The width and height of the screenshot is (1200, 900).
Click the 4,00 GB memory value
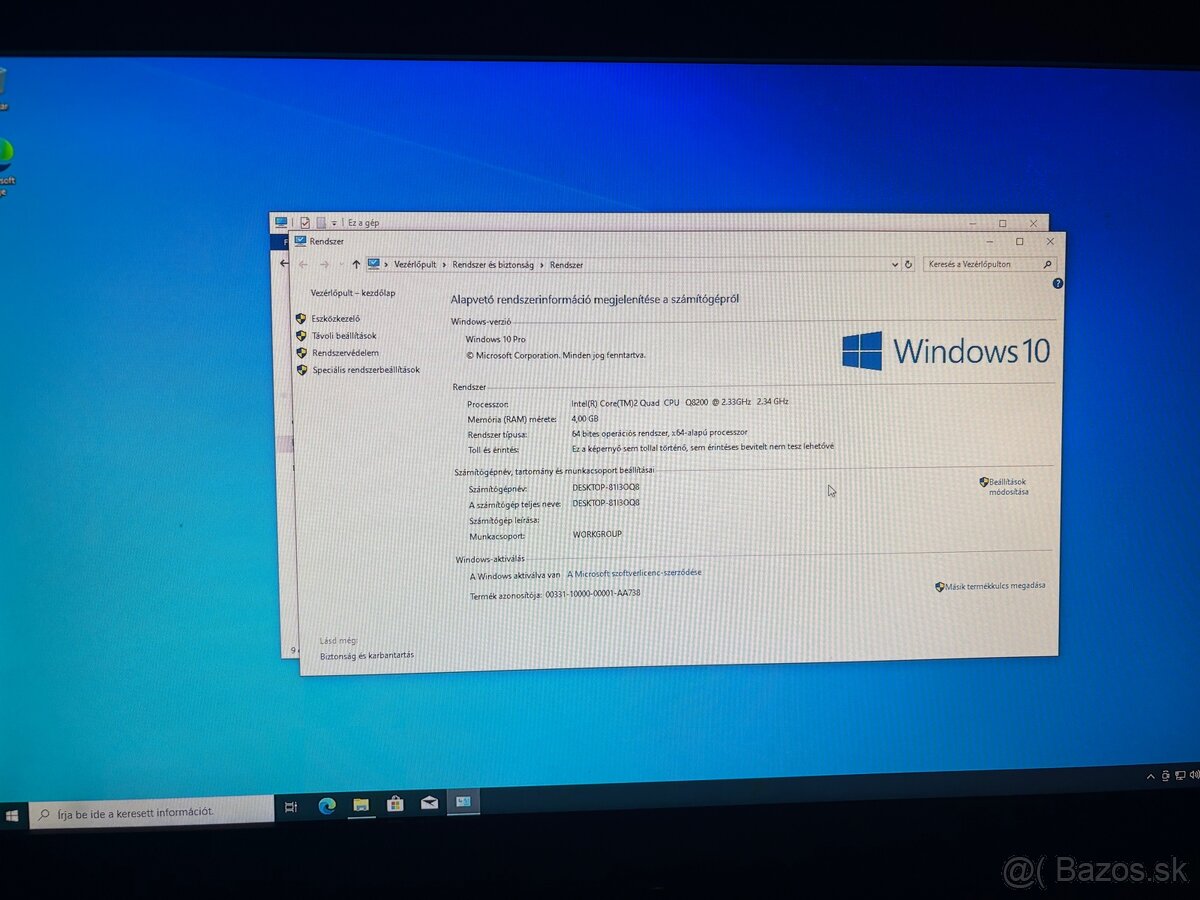click(585, 418)
